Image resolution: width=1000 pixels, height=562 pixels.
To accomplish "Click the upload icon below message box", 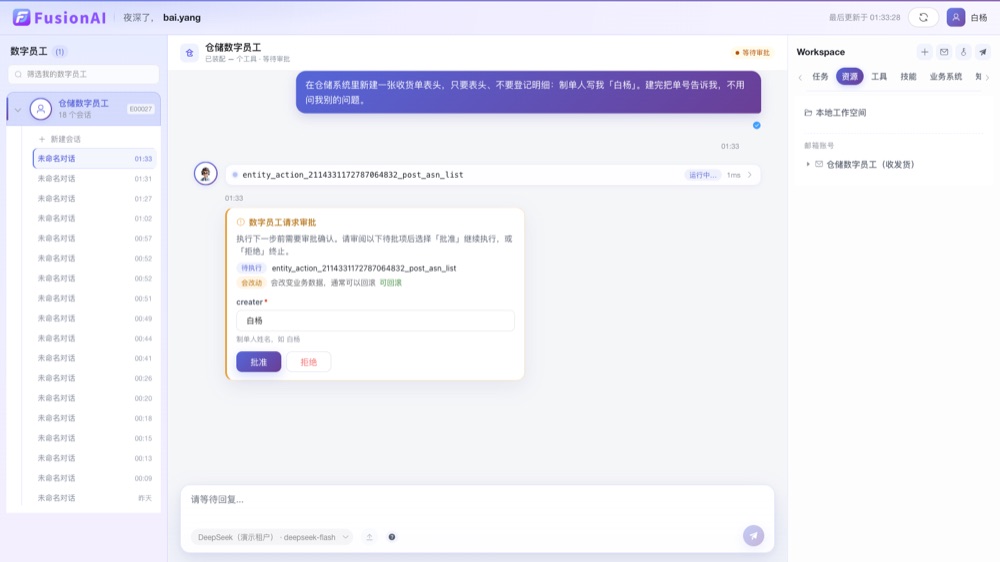I will click(x=369, y=537).
